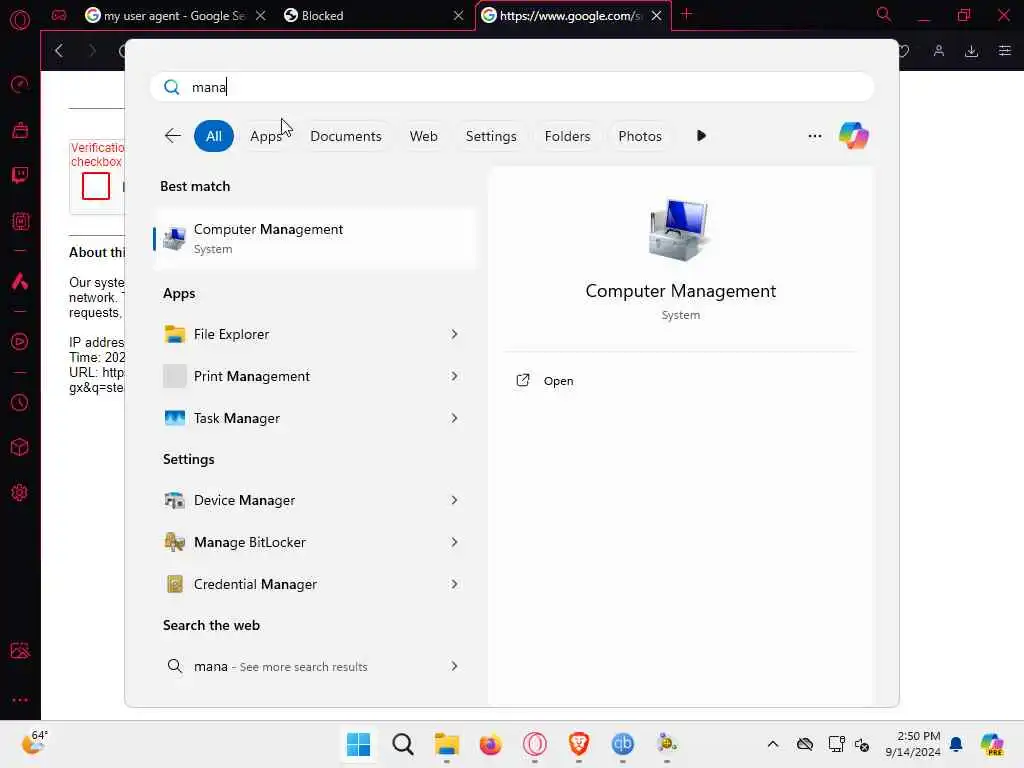Open more options ellipsis in search panel

click(x=814, y=136)
